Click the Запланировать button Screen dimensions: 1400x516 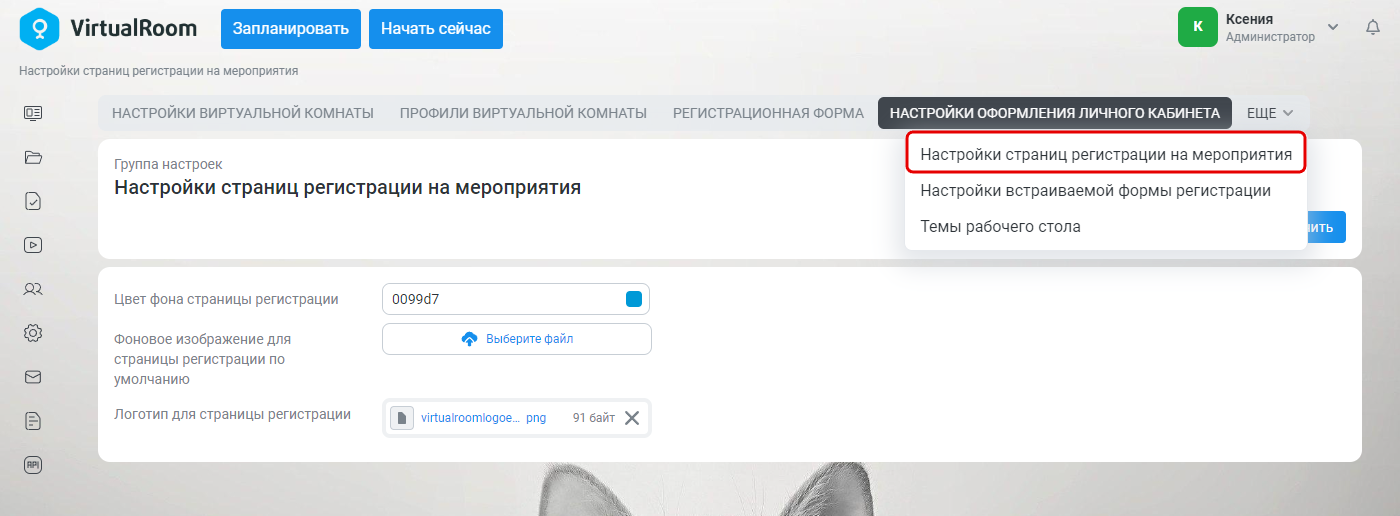(x=291, y=29)
